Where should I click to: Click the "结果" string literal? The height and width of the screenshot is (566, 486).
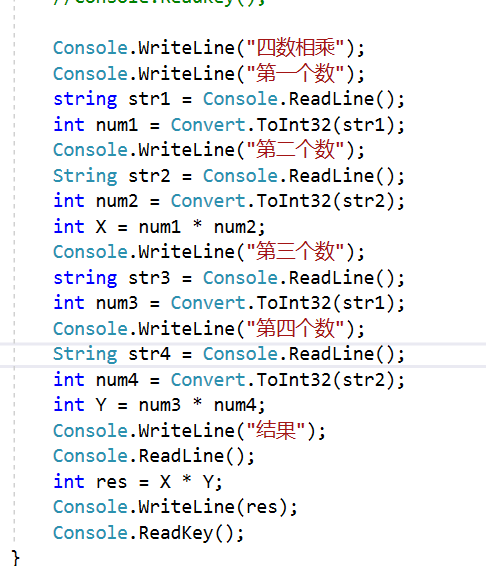276,431
